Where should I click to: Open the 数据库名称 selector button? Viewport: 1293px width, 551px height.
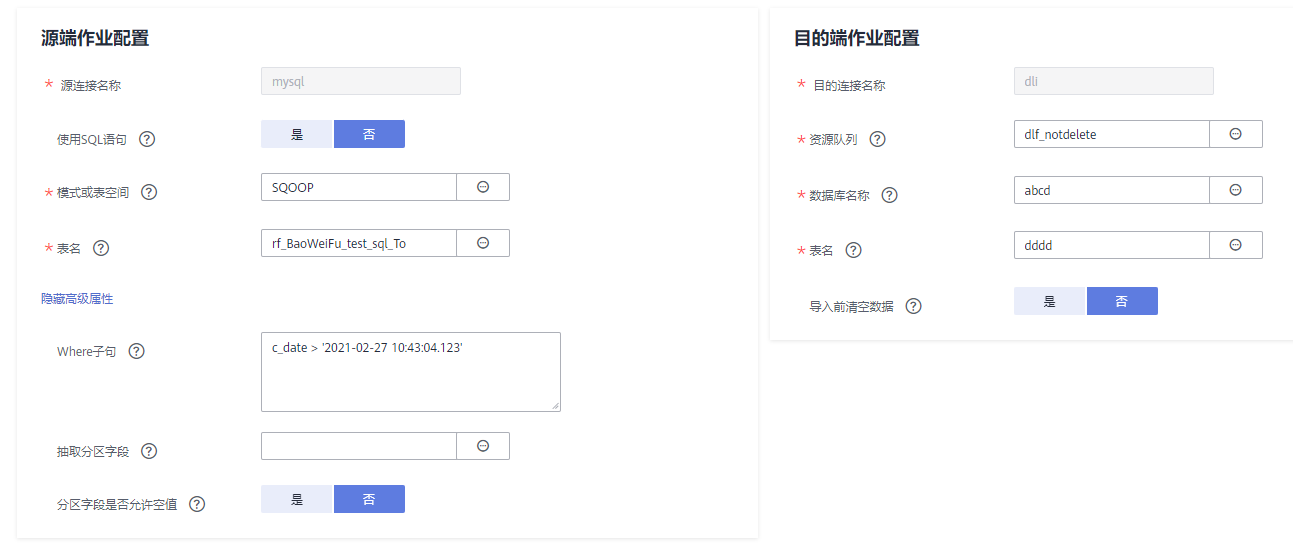1236,190
